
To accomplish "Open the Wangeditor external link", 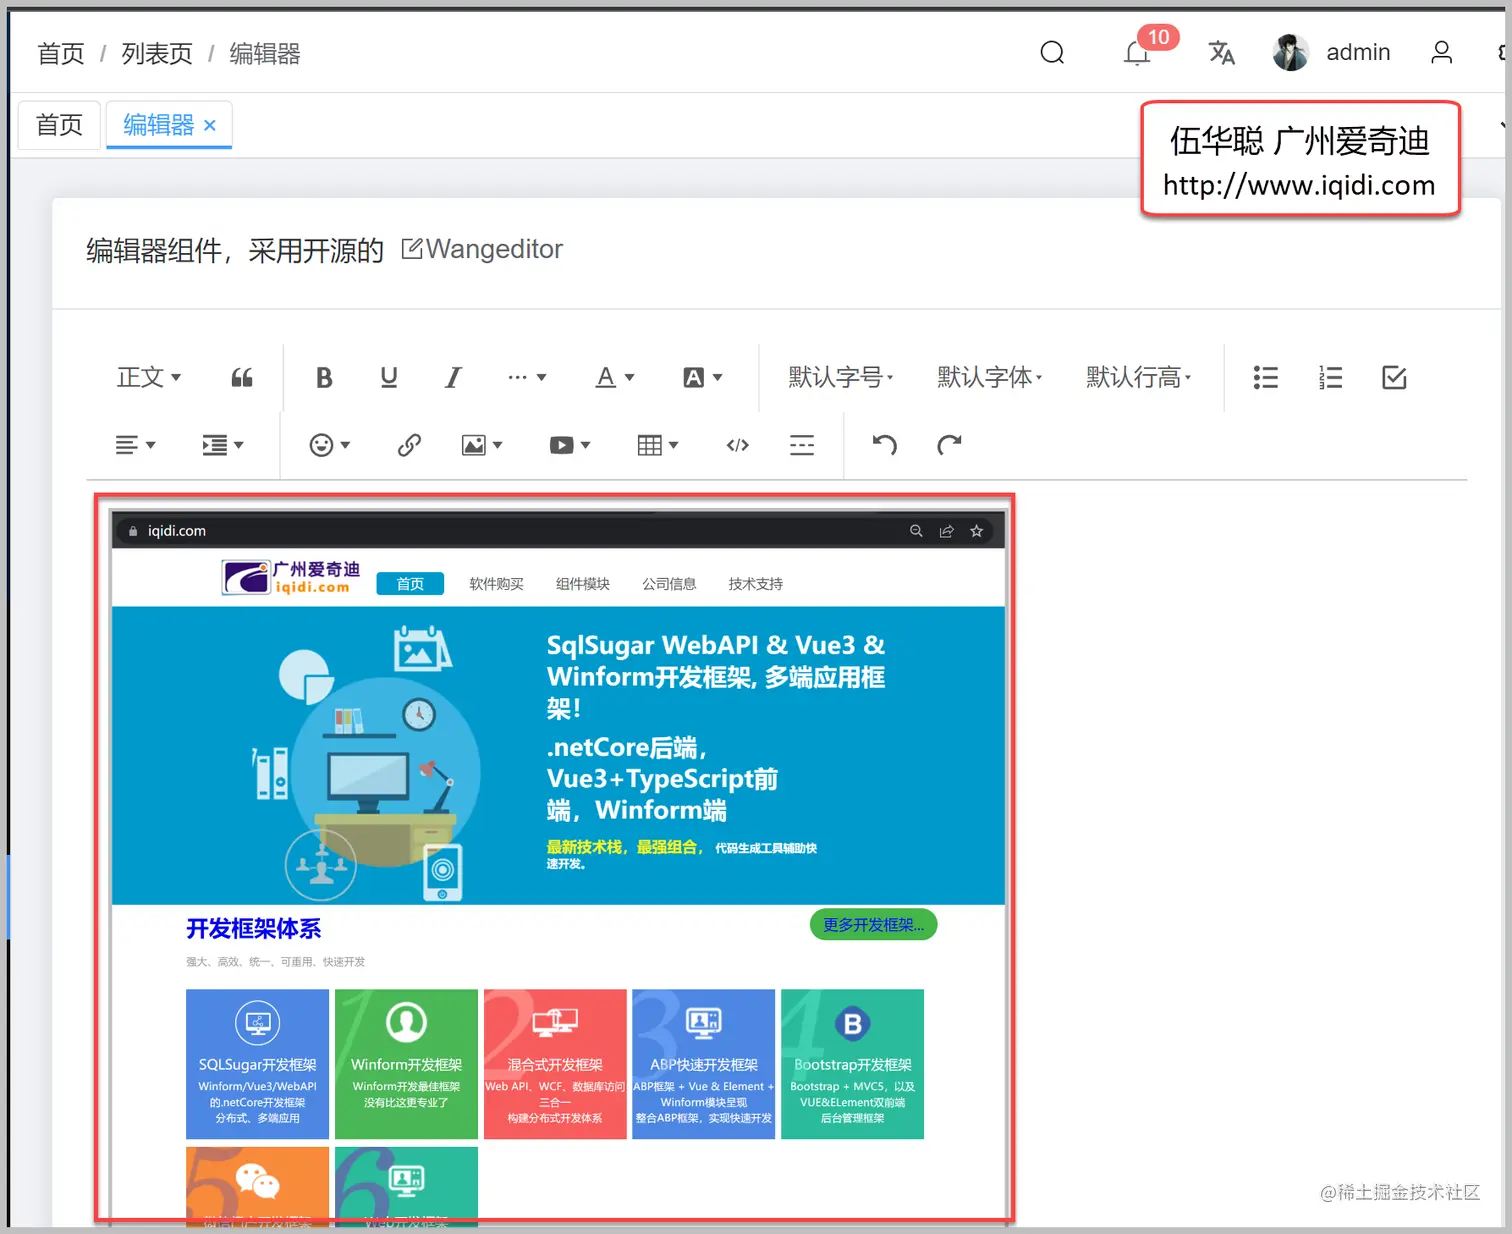I will click(482, 249).
